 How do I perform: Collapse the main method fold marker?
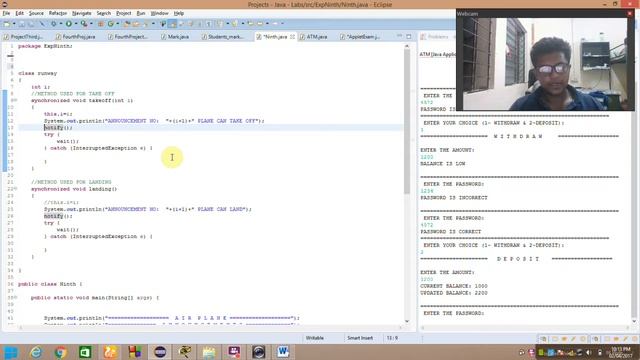pos(16,298)
